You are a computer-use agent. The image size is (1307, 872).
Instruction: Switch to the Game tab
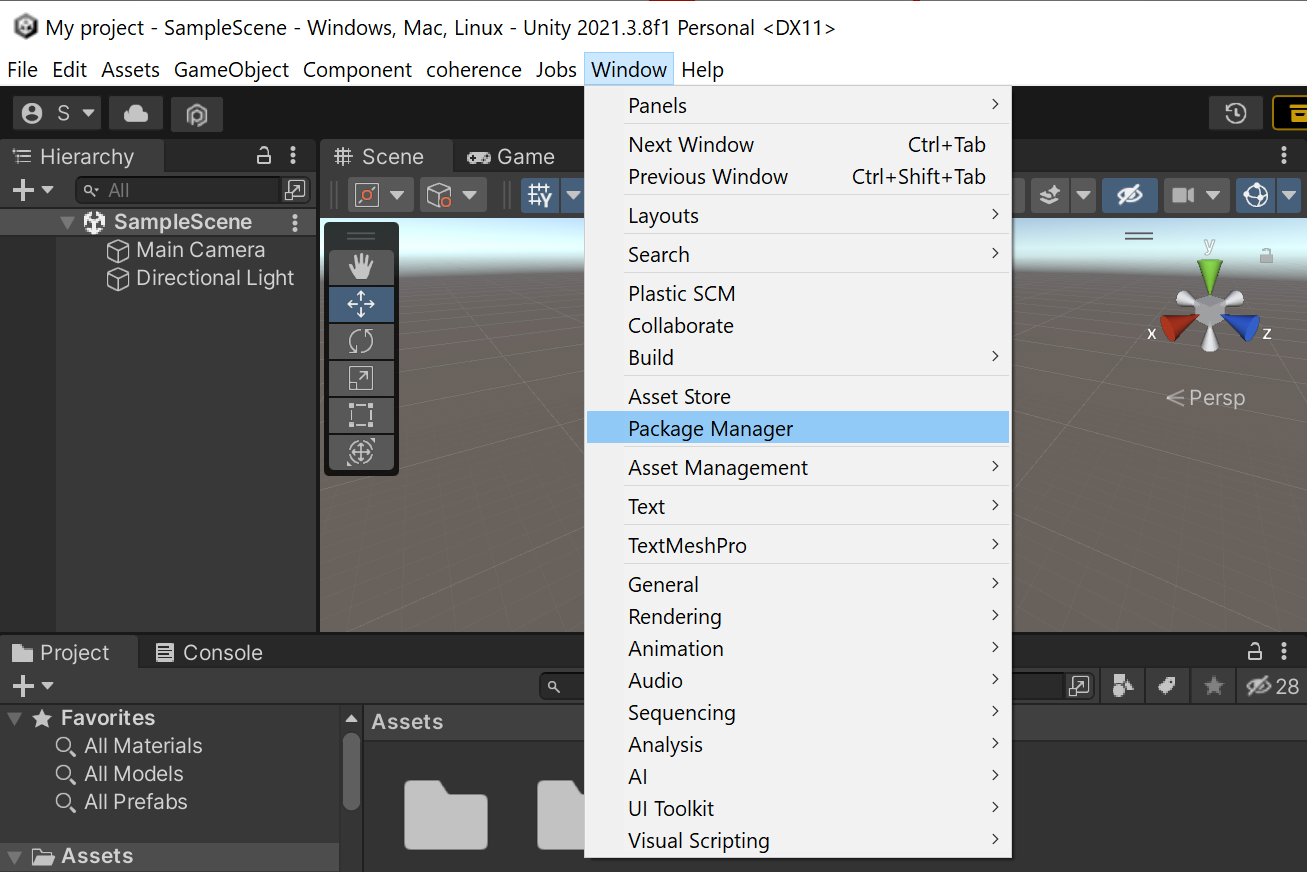pos(511,156)
